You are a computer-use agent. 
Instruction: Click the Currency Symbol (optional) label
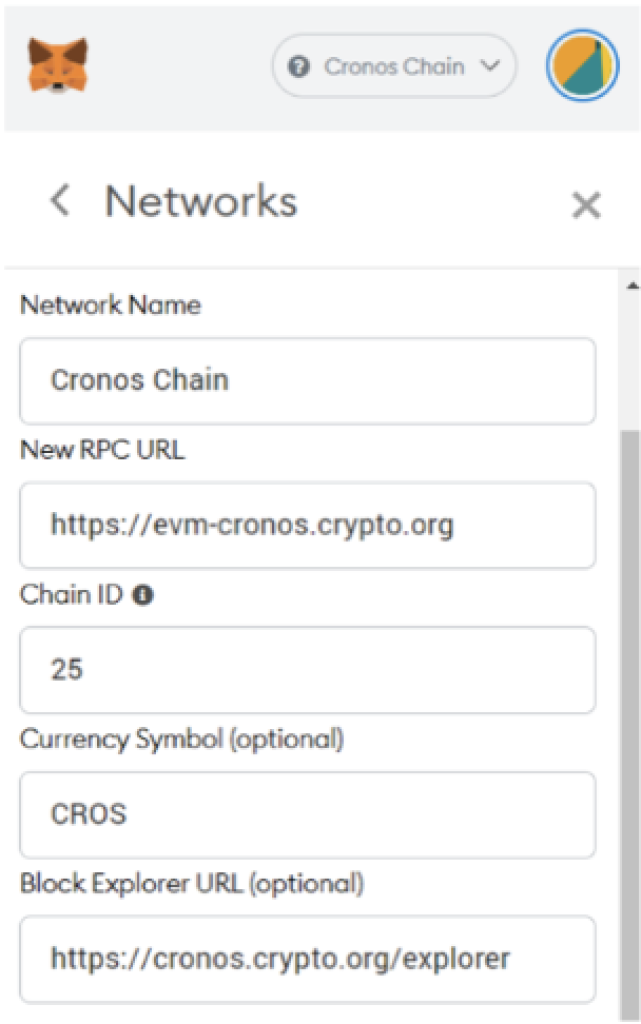pos(181,739)
